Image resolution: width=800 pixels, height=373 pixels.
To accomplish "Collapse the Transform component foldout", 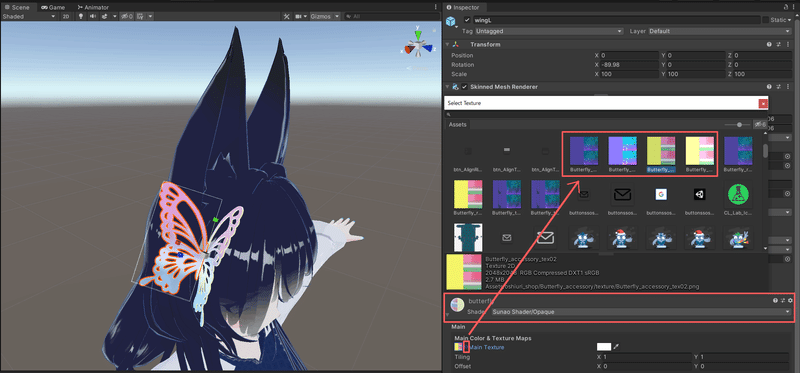I will 447,44.
